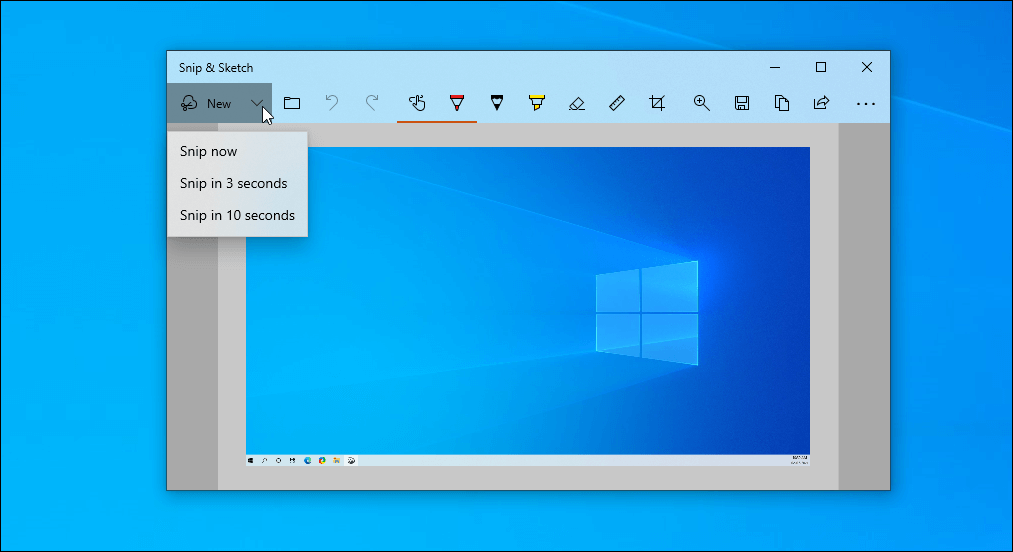Start the Image crop tool
Screen dimensions: 1013x552
[x=657, y=103]
